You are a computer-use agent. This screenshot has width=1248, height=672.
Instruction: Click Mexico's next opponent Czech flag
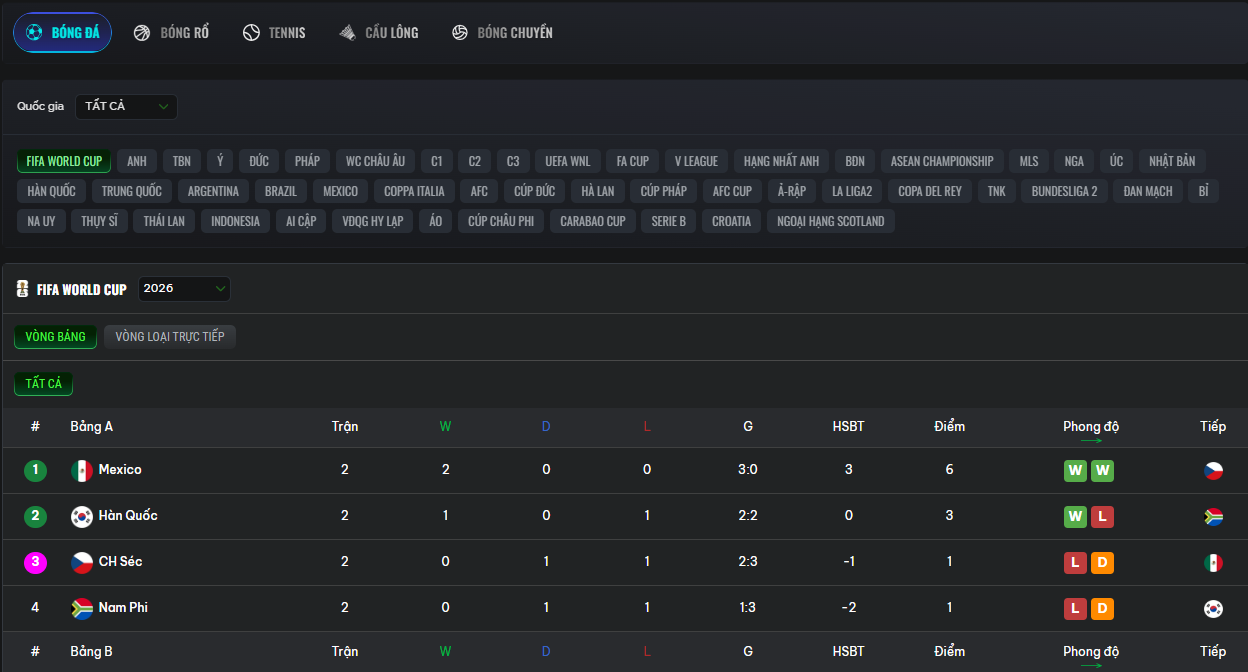click(x=1213, y=471)
